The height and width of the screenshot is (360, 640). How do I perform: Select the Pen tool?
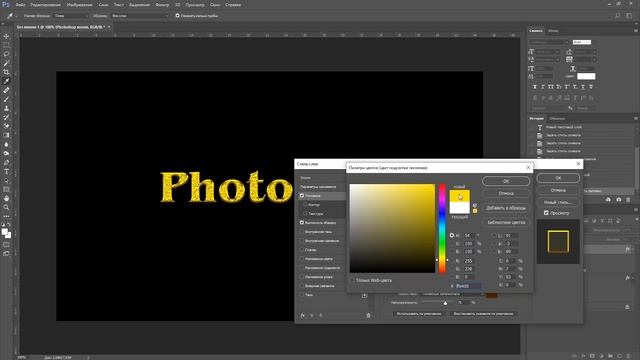click(x=6, y=162)
